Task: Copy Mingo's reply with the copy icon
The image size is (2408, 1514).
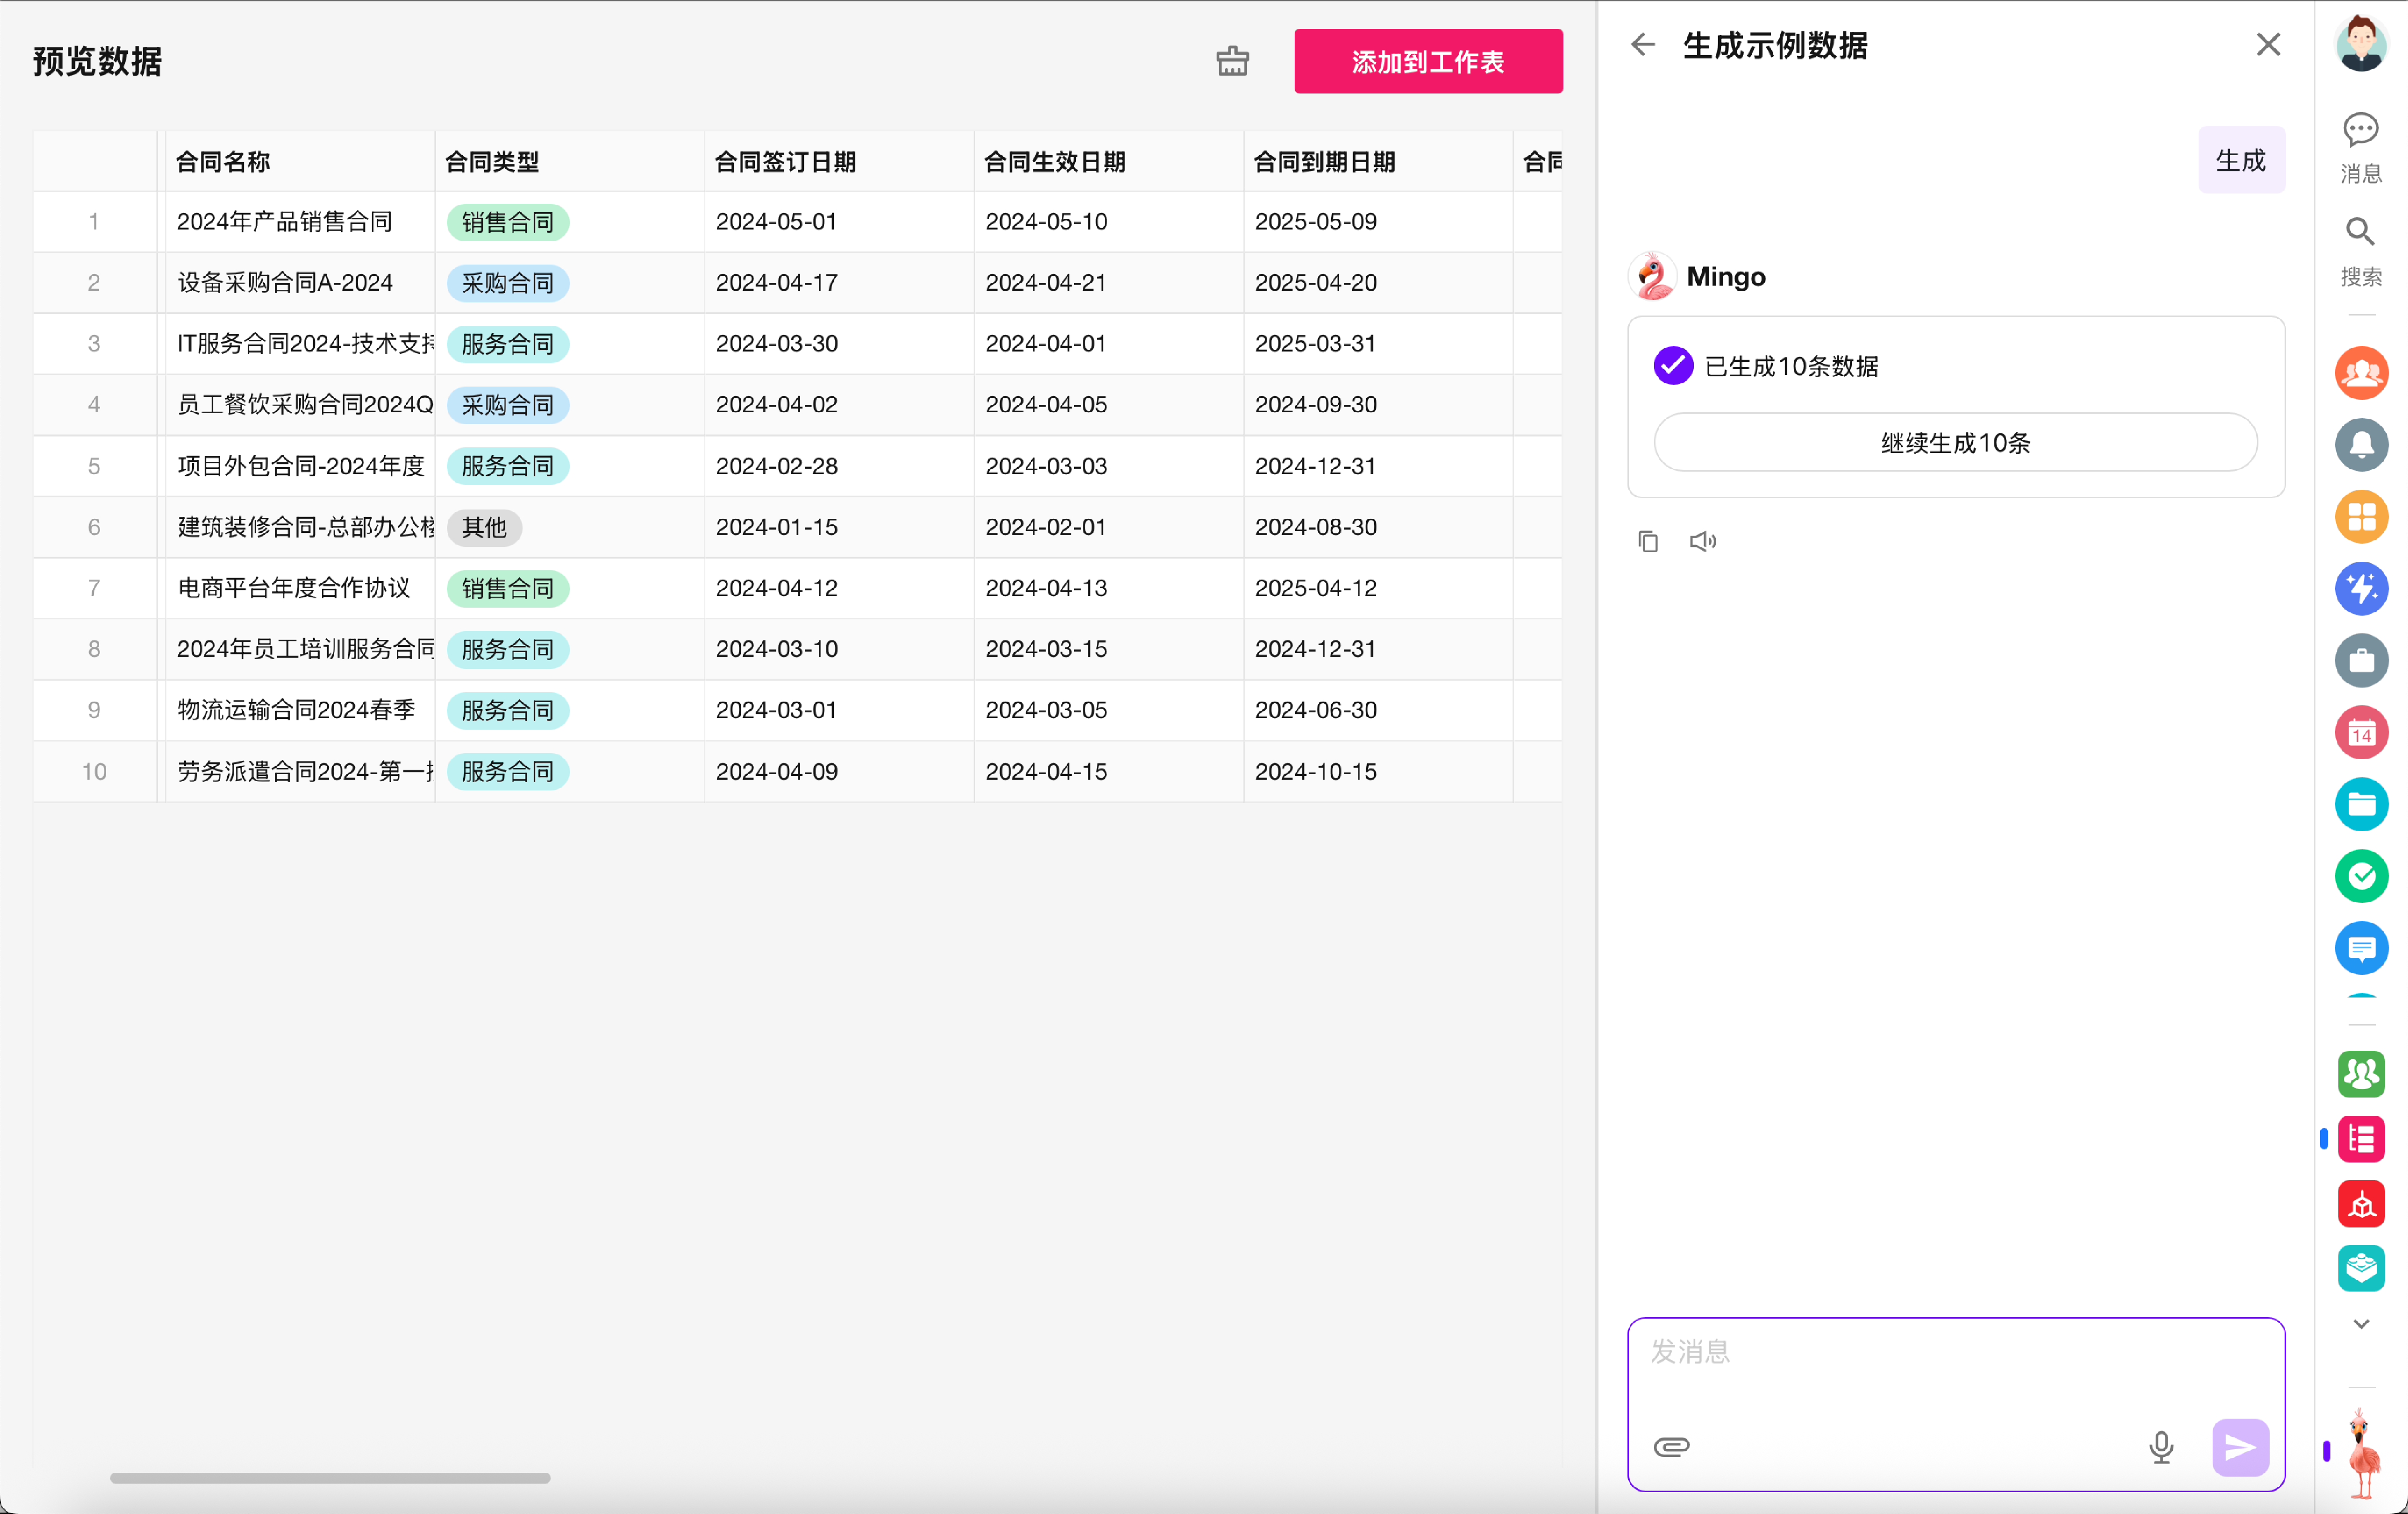Action: point(1648,541)
